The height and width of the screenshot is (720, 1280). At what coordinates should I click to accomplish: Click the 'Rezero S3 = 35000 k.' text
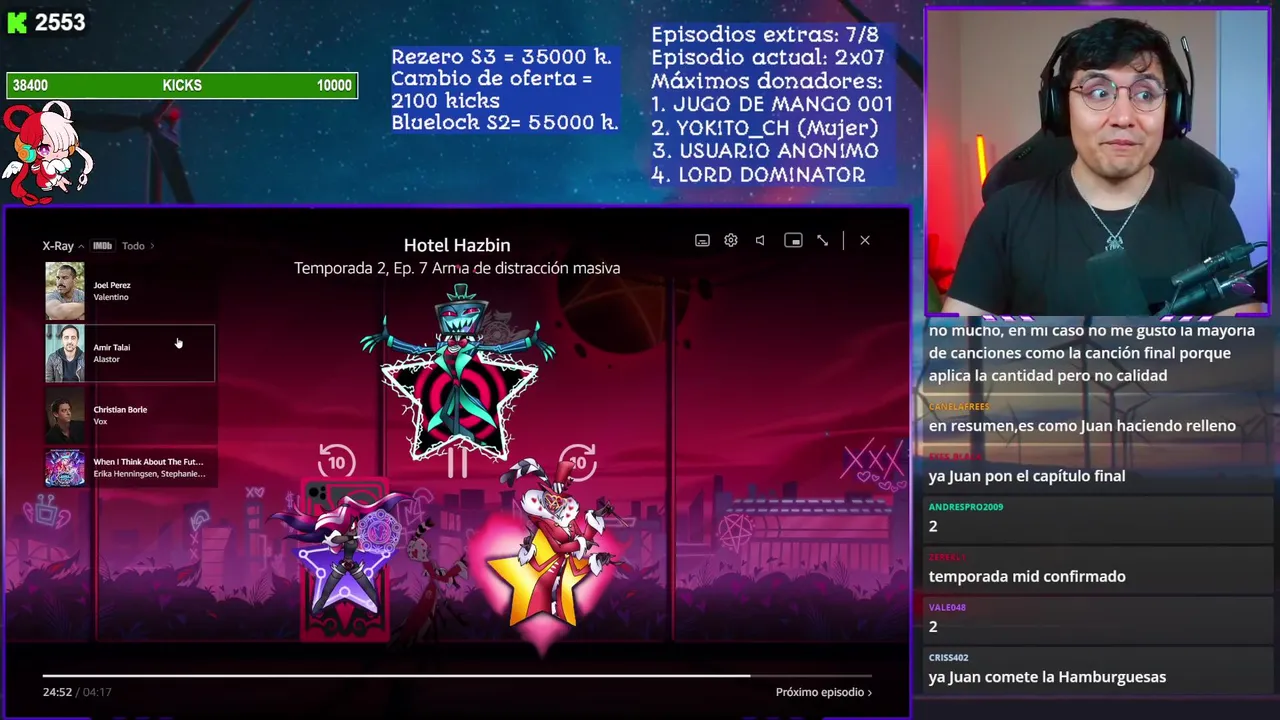pyautogui.click(x=501, y=57)
